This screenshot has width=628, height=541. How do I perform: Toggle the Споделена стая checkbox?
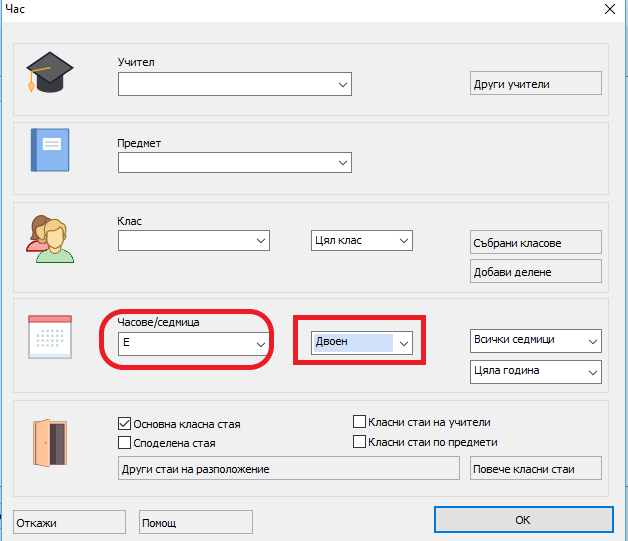coord(125,442)
